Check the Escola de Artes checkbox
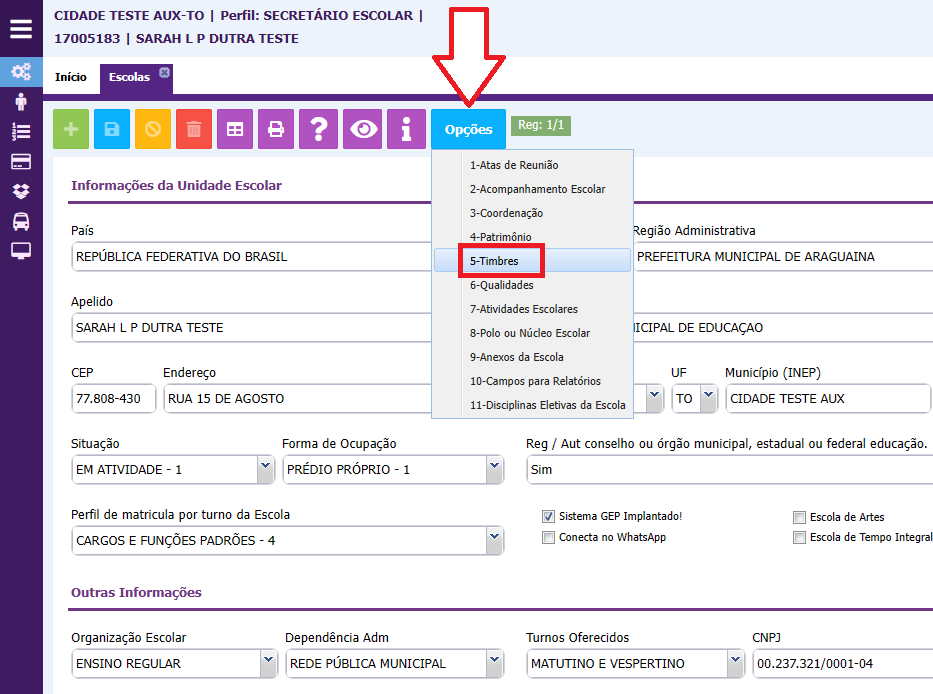This screenshot has width=933, height=694. (799, 518)
